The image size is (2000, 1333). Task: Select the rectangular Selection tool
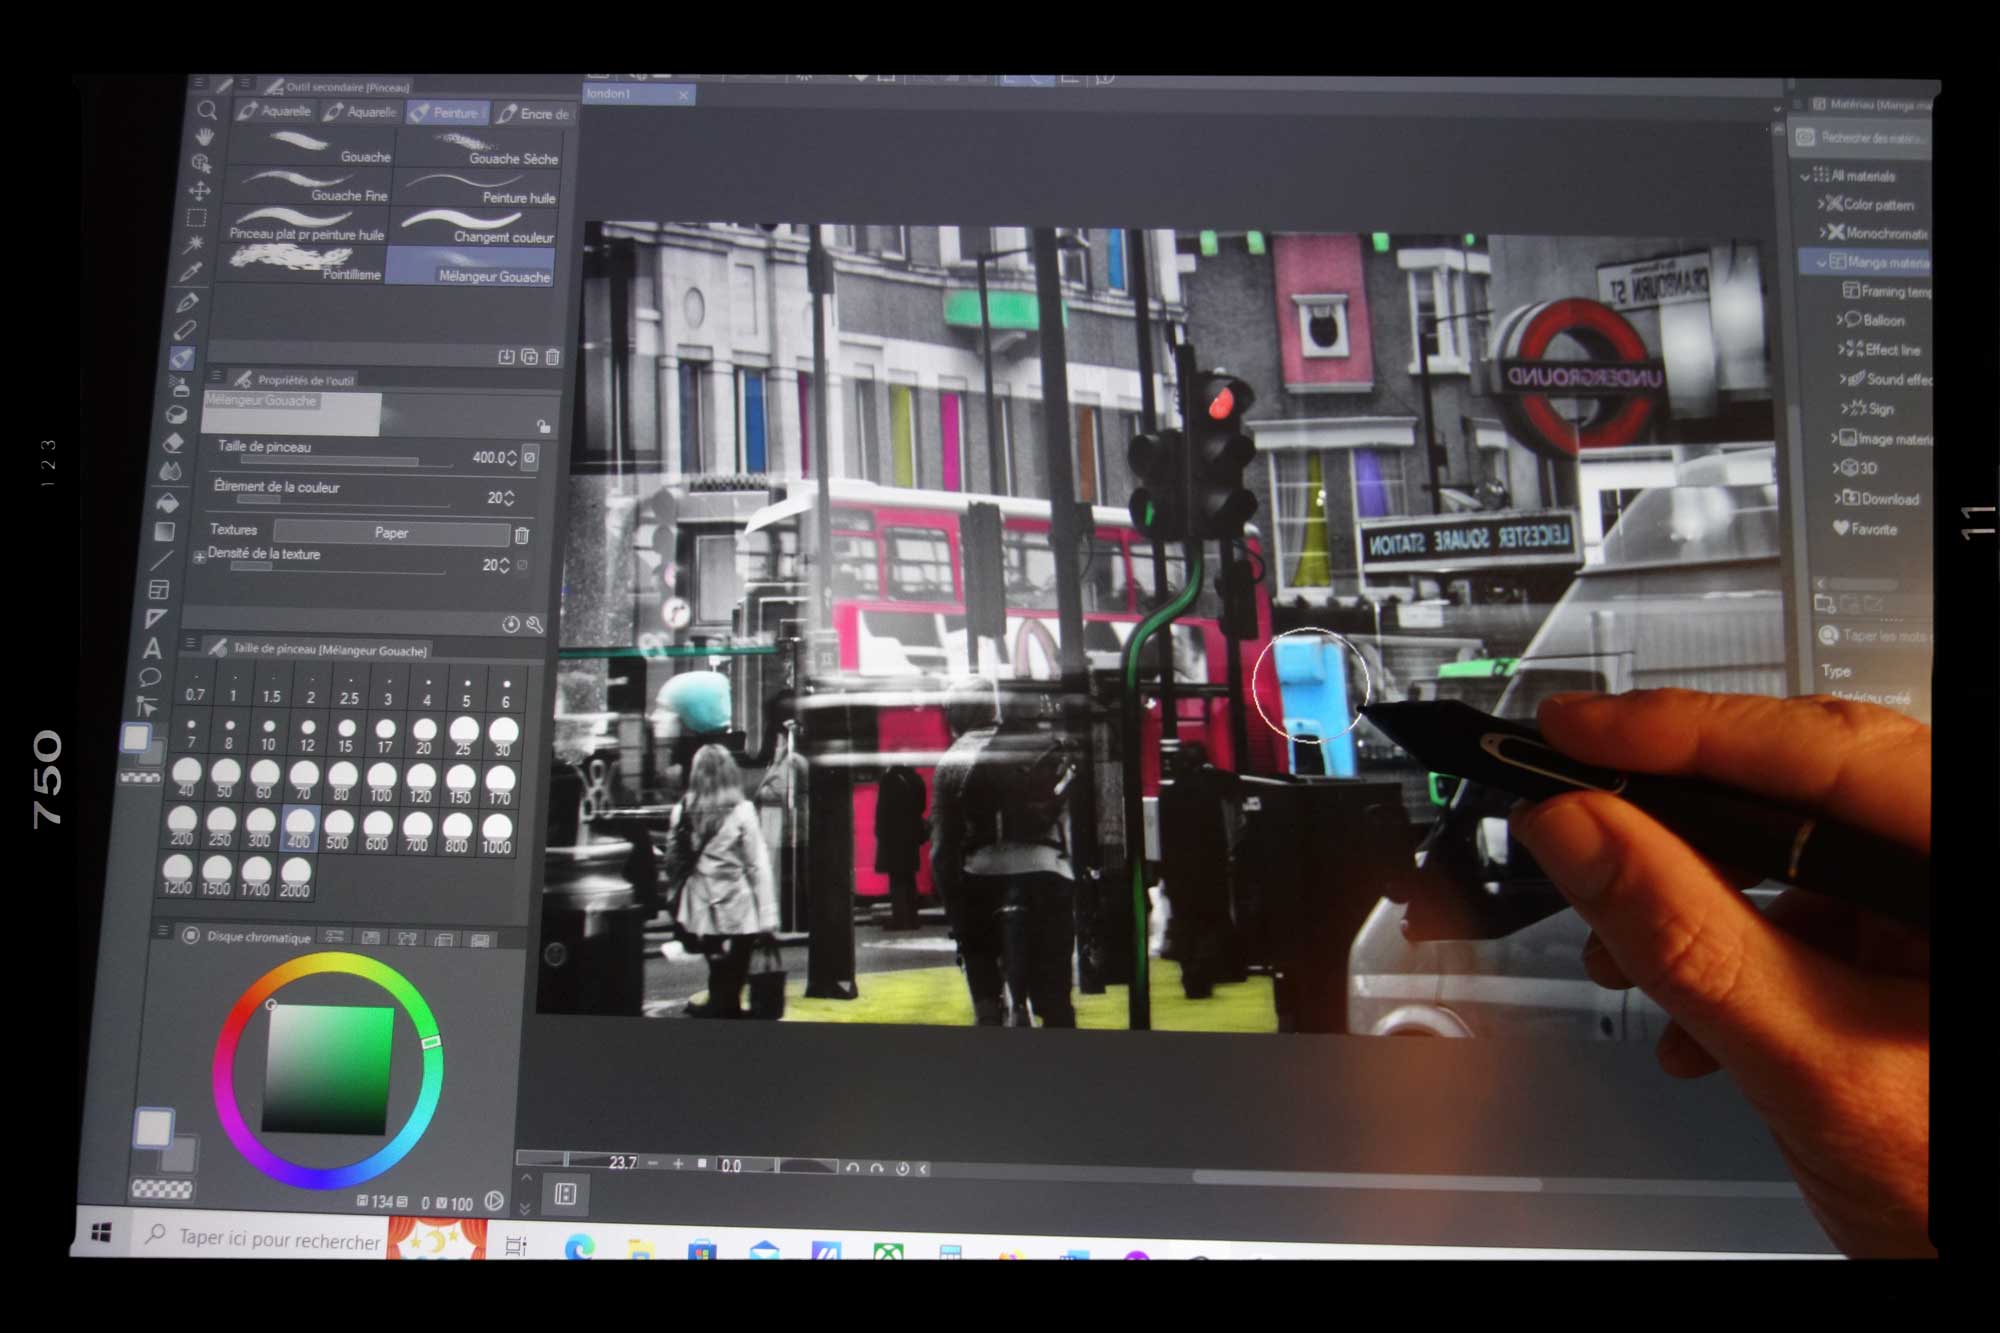coord(196,217)
